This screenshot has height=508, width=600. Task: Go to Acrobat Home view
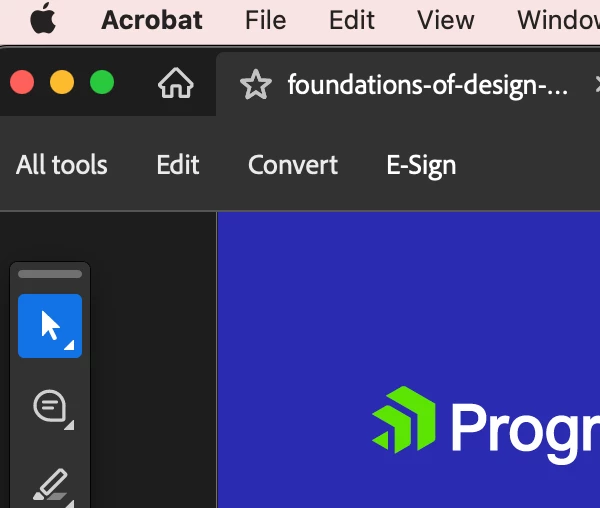coord(176,83)
